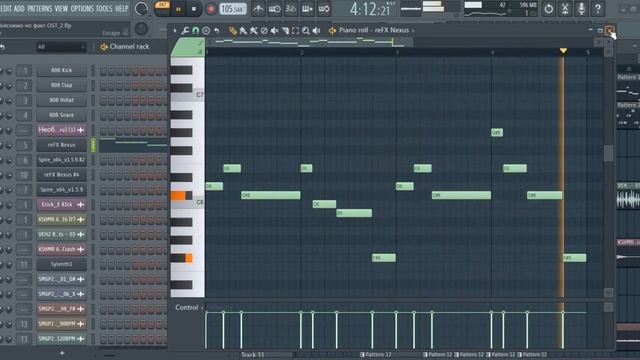Click the one-click audio recording microphone
Image resolution: width=640 pixels, height=360 pixels.
pyautogui.click(x=581, y=9)
